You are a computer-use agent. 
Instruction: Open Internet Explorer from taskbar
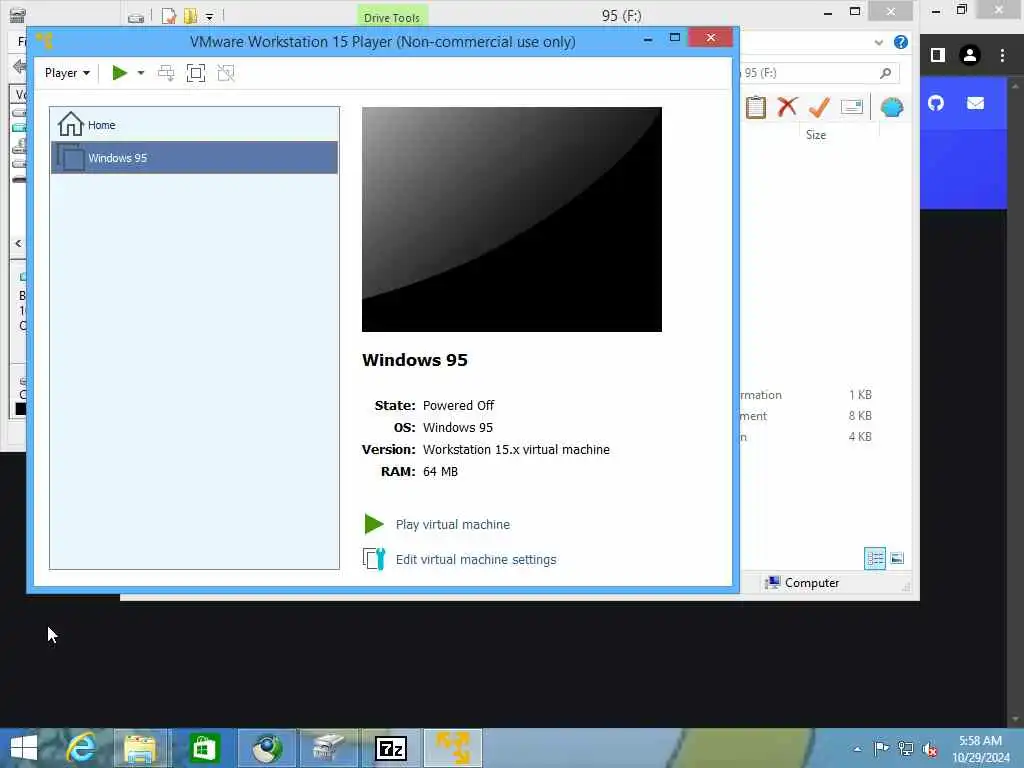[x=81, y=748]
